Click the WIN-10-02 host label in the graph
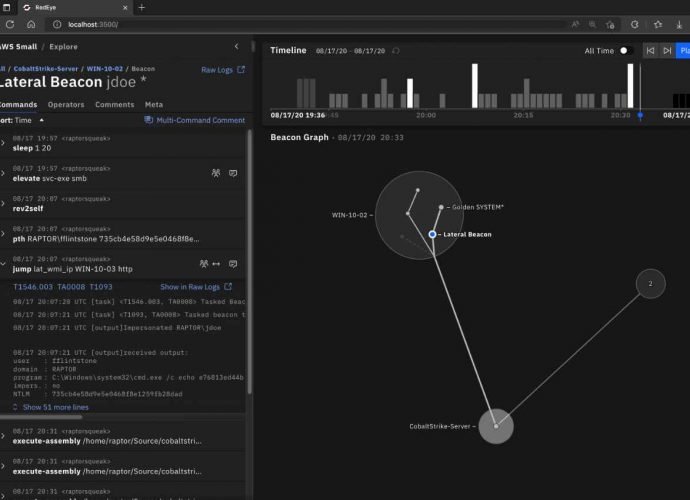Screen dimensions: 690x500 [349, 215]
